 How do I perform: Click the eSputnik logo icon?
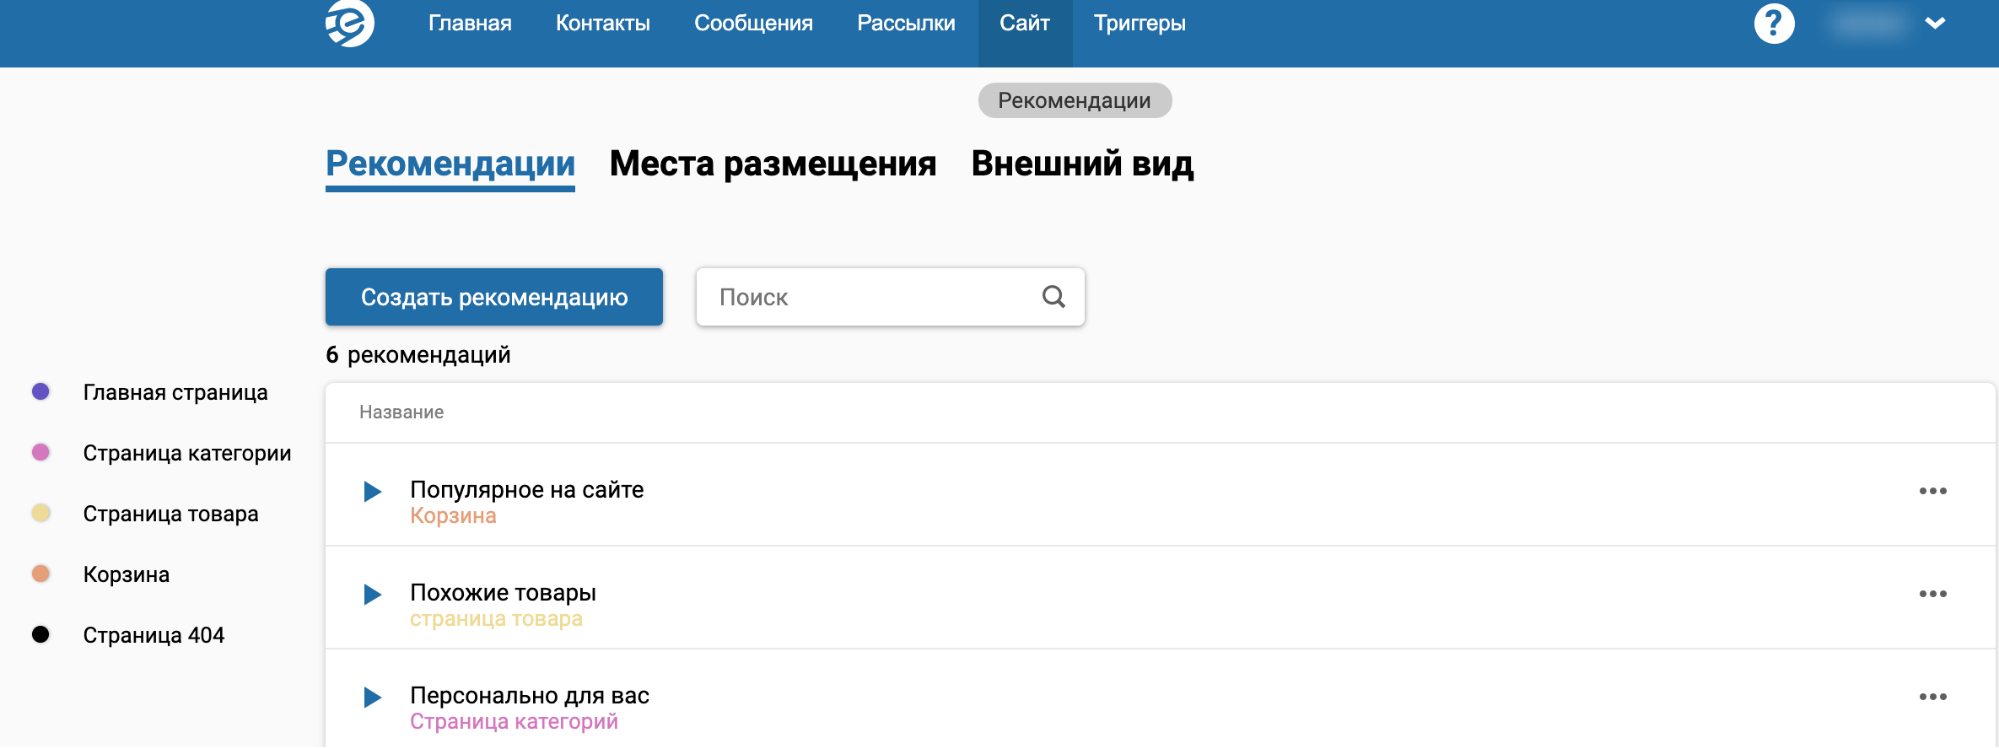pyautogui.click(x=350, y=22)
